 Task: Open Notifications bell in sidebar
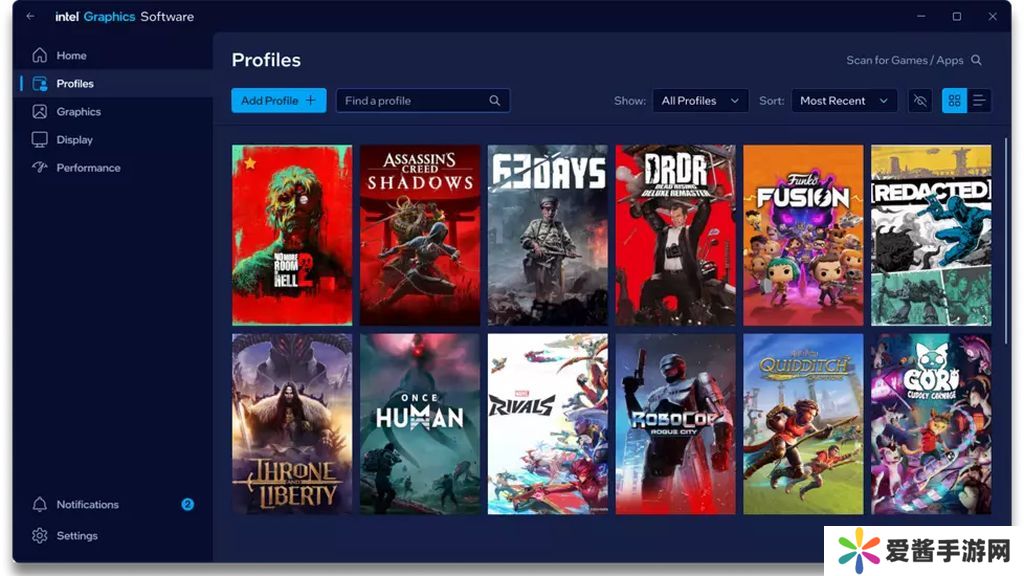pyautogui.click(x=40, y=505)
